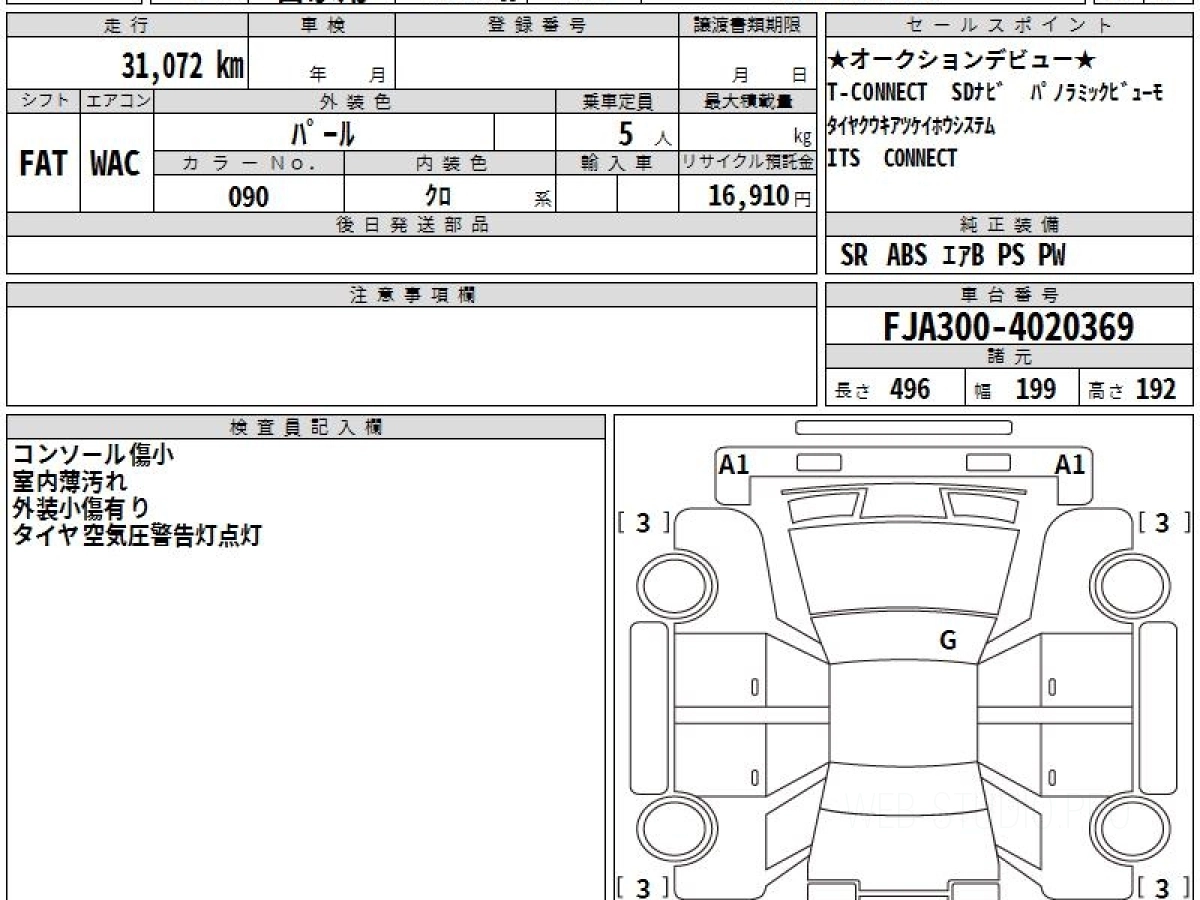Viewport: 1200px width, 900px height.
Task: Select the FAT shift type cell
Action: coord(43,164)
